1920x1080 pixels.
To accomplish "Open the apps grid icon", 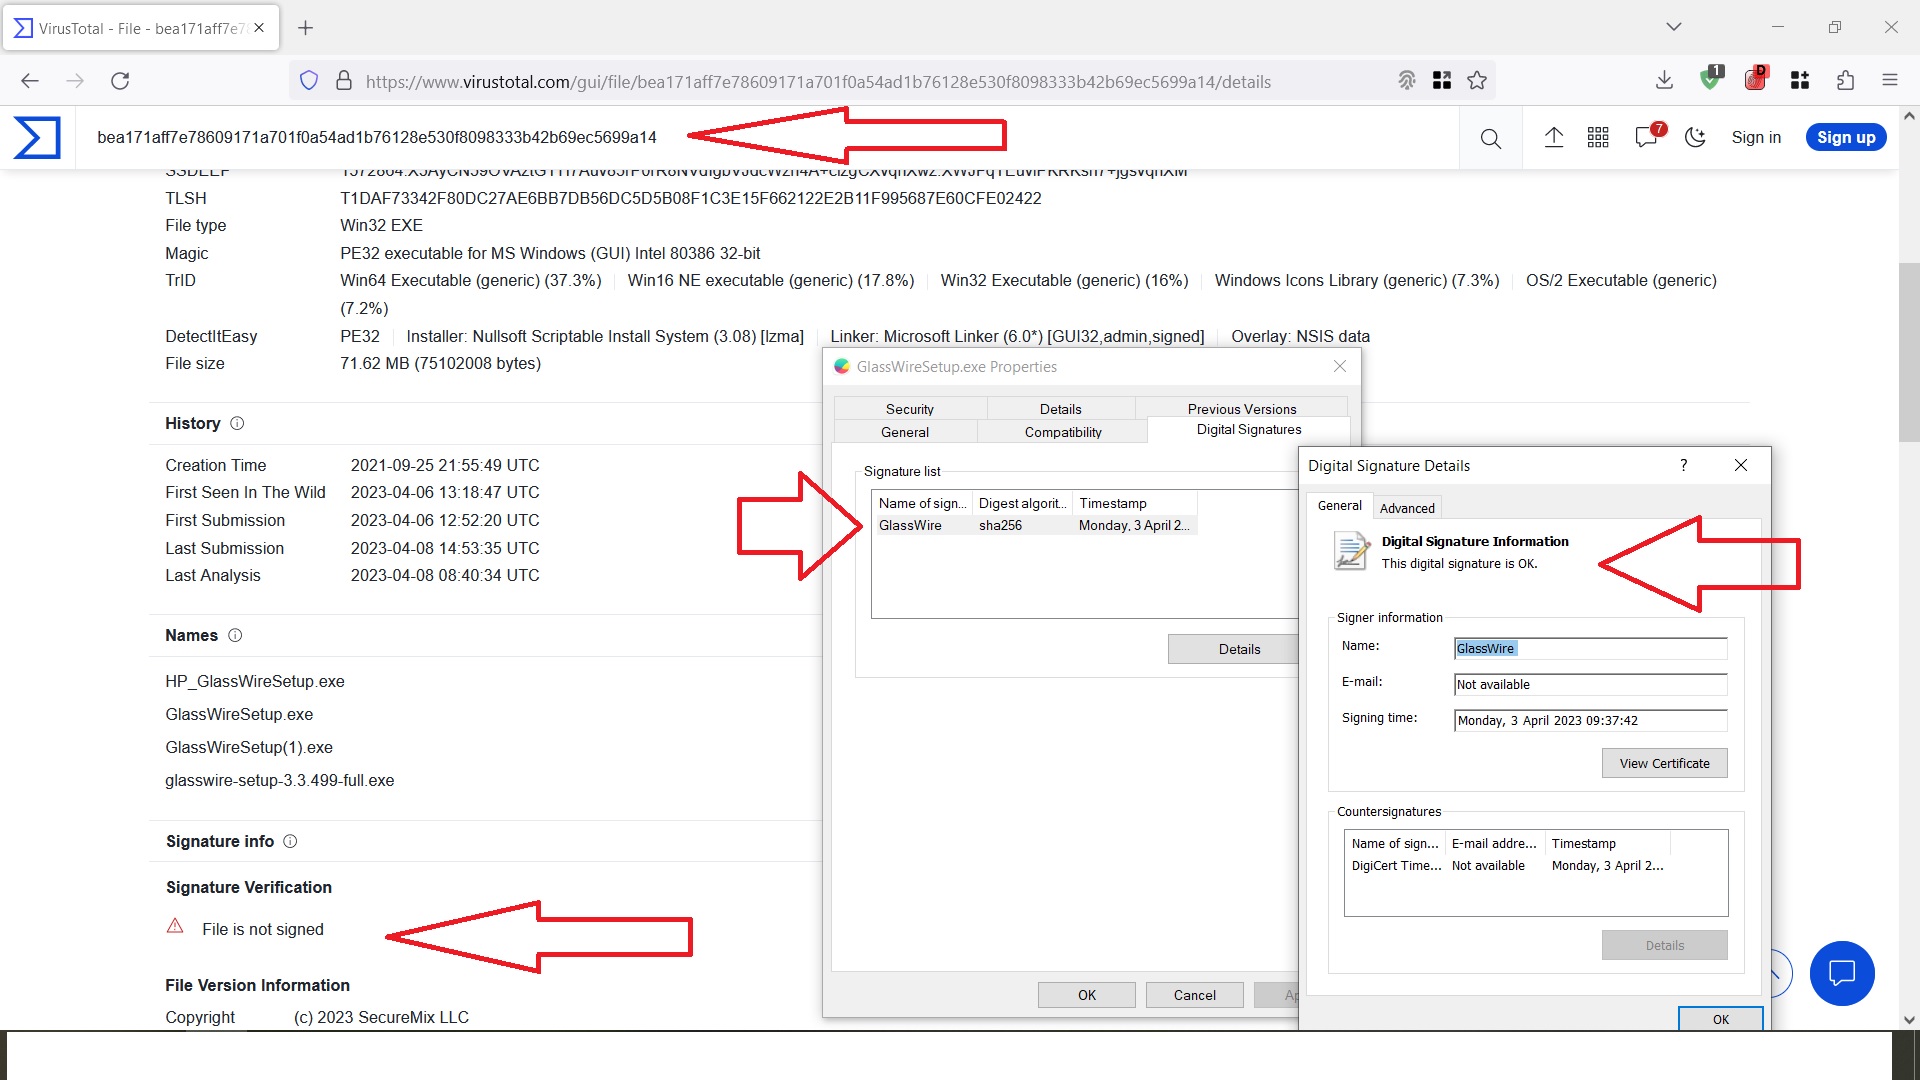I will pyautogui.click(x=1598, y=137).
